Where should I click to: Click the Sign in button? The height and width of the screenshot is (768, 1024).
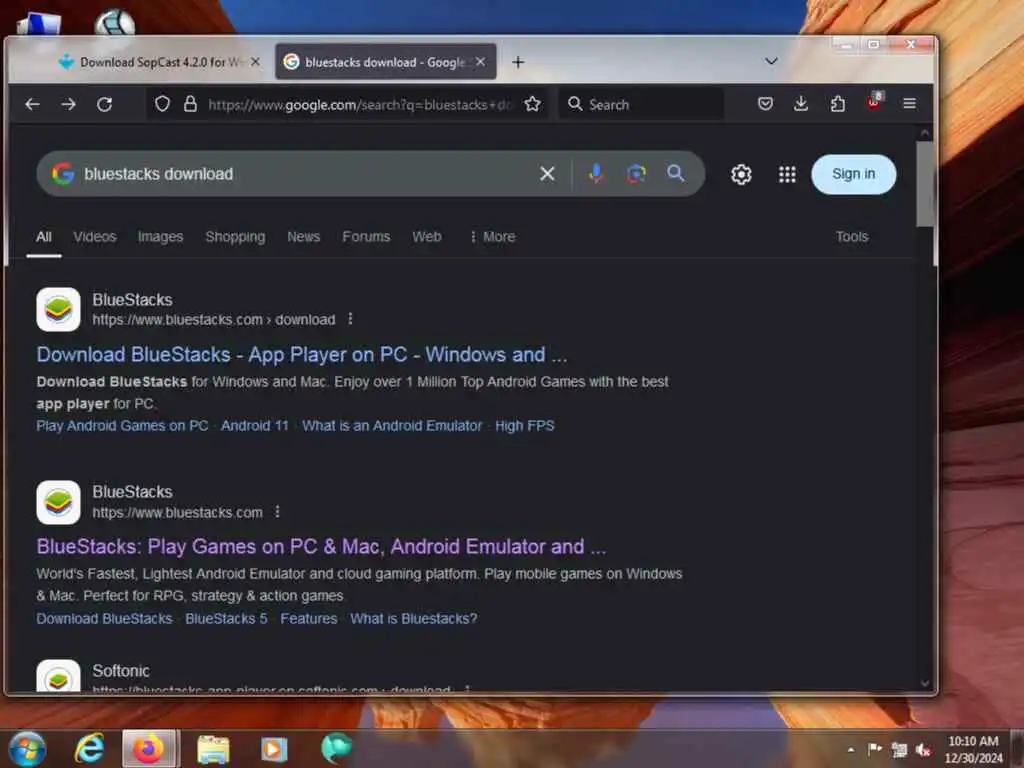pyautogui.click(x=854, y=174)
